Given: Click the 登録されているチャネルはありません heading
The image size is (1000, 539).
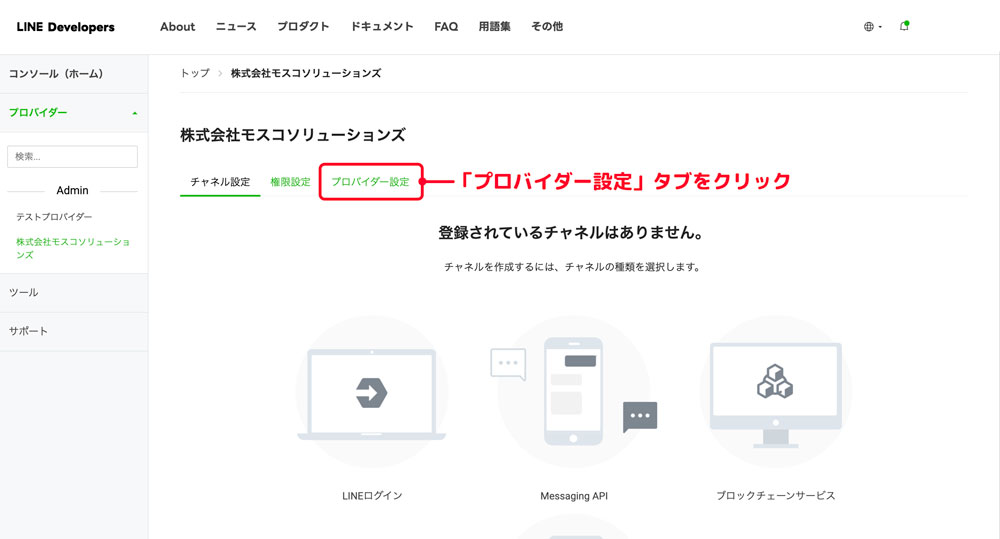Looking at the screenshot, I should (571, 233).
